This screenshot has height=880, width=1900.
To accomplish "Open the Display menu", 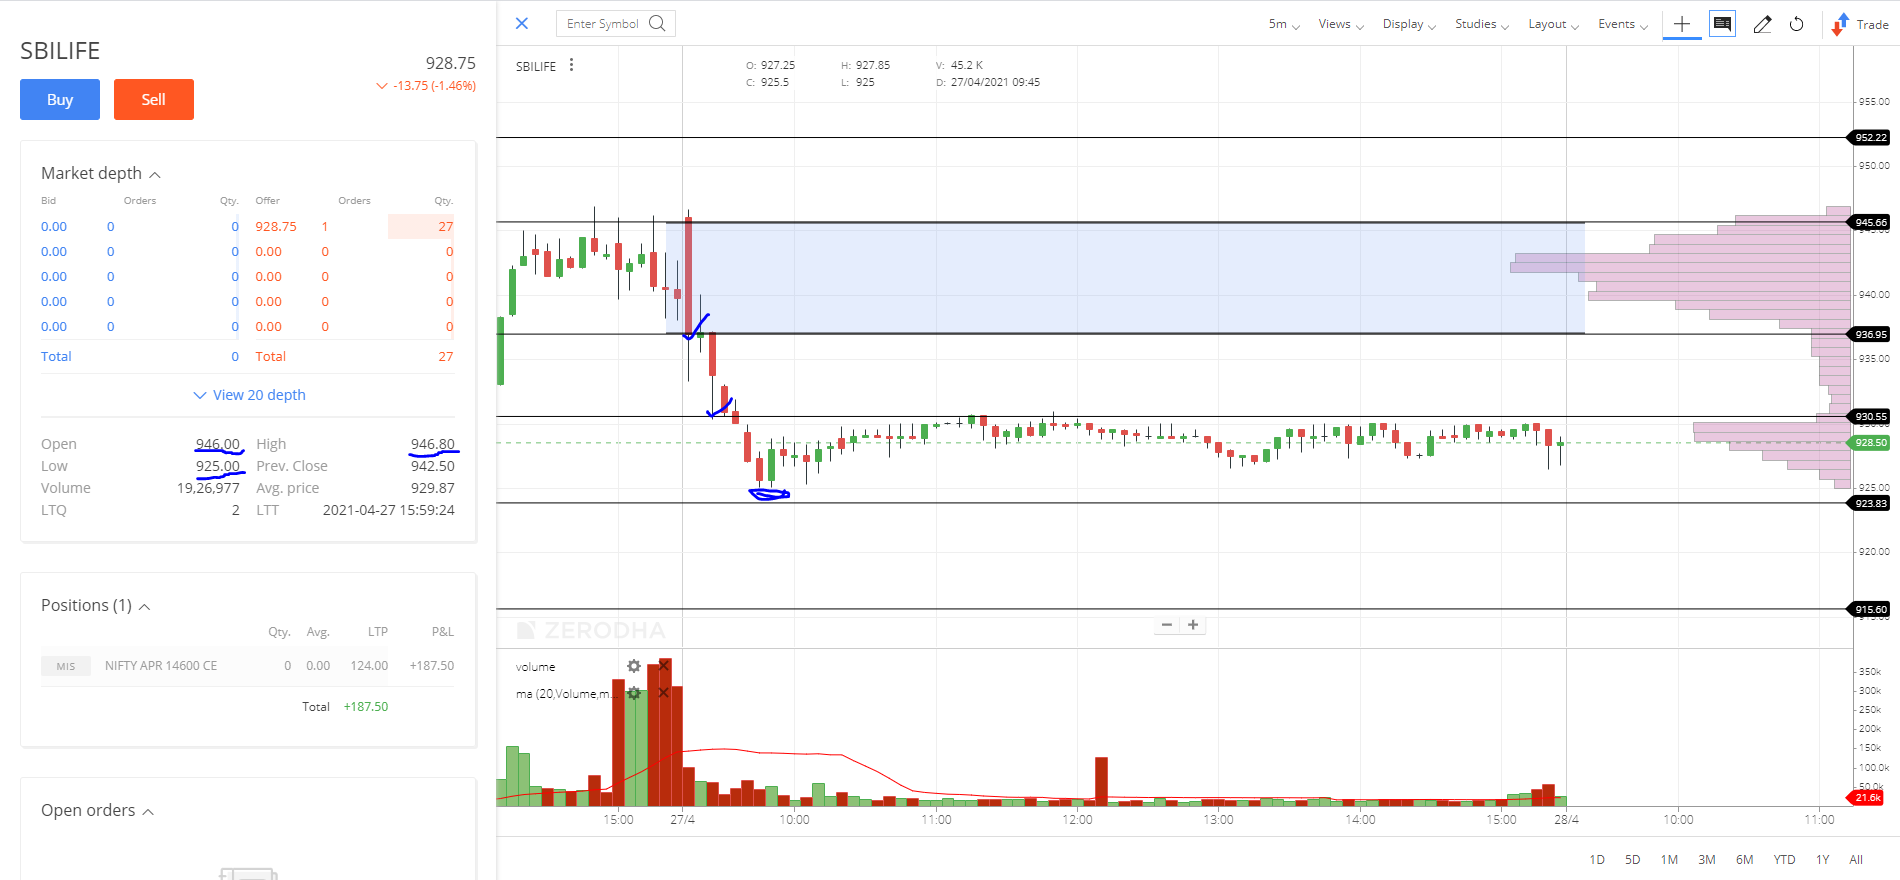I will pos(1409,24).
